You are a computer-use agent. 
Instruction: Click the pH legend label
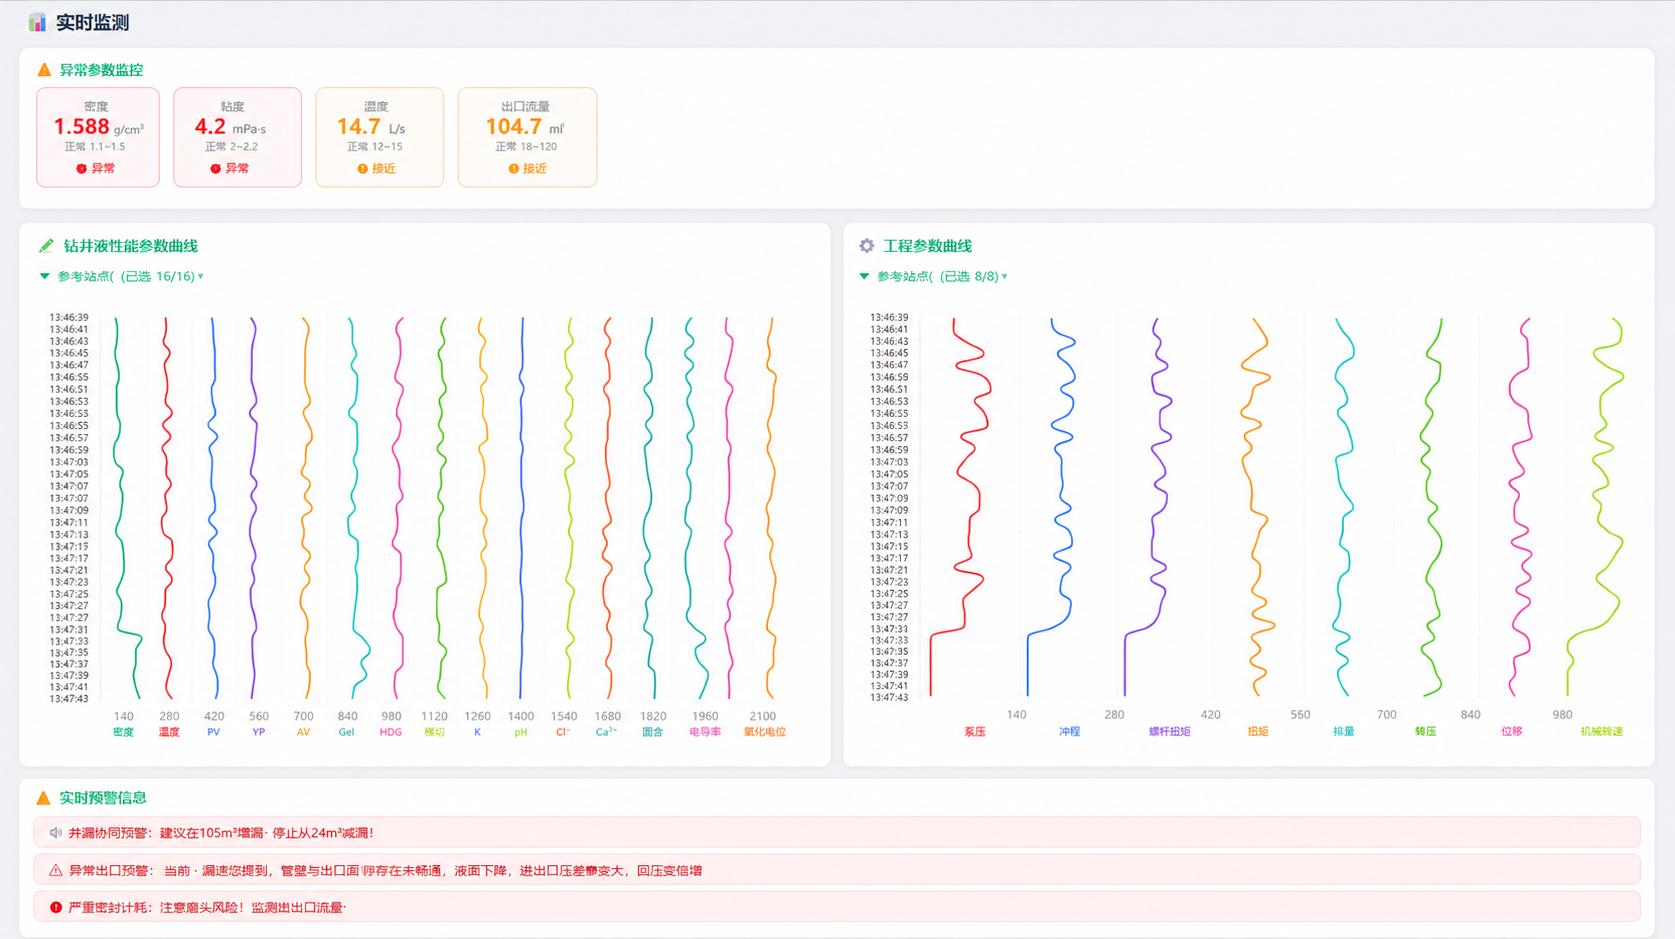coord(521,732)
